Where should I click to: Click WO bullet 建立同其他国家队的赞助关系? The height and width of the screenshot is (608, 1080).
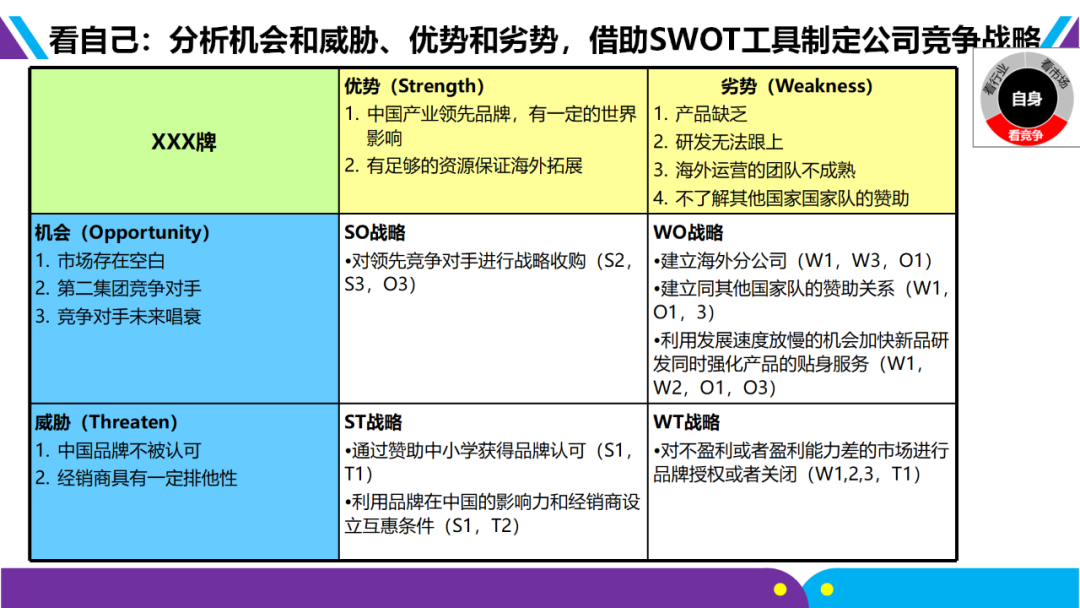[x=801, y=300]
